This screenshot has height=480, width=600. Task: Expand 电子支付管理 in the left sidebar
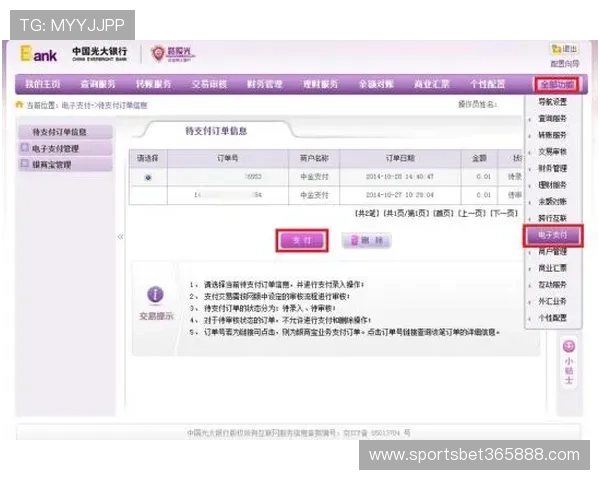65,149
